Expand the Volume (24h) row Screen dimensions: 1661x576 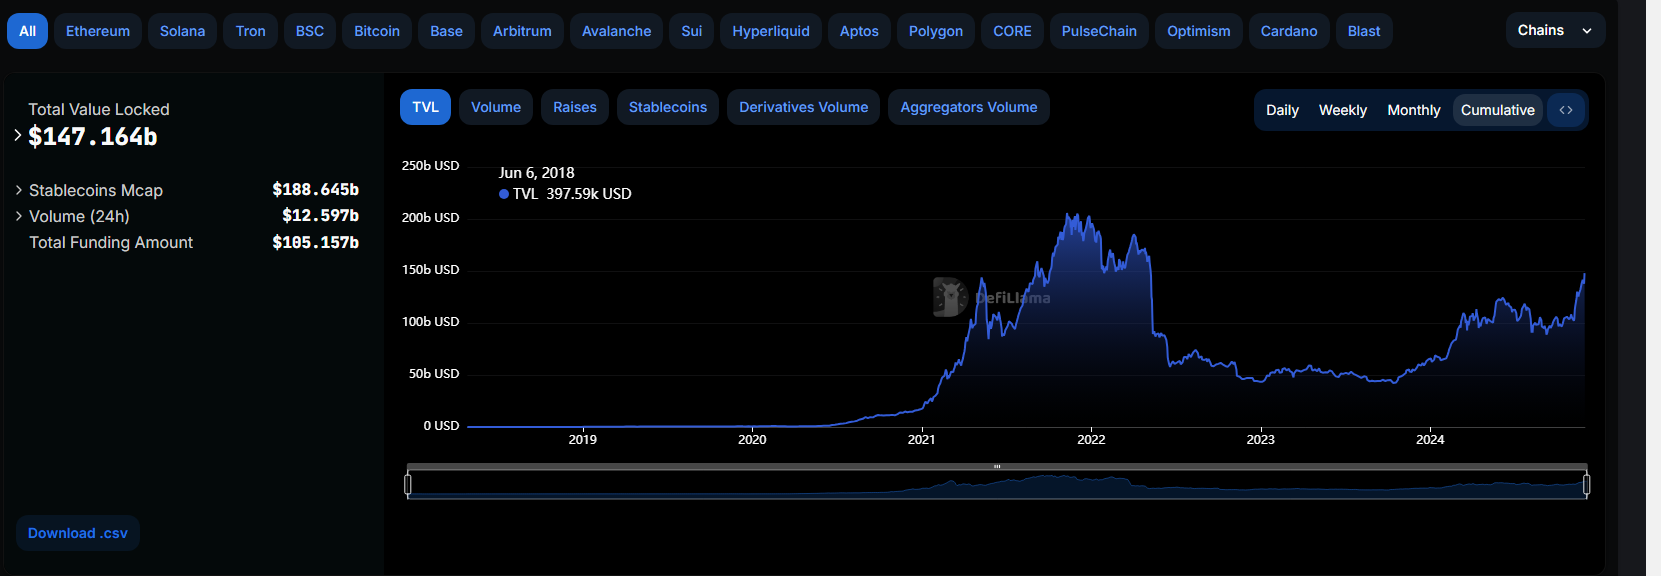19,216
